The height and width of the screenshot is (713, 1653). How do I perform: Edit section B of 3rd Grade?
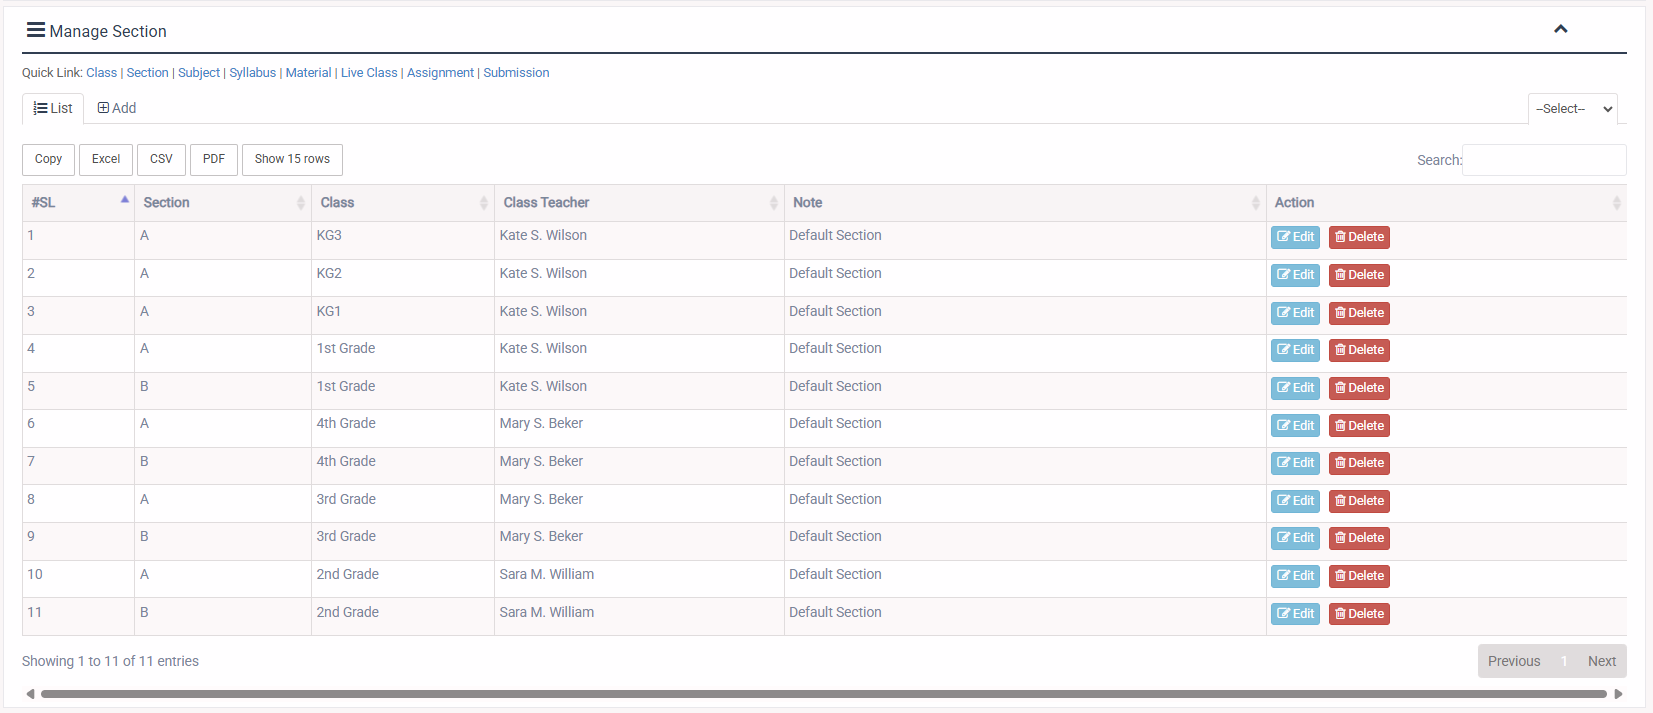1295,538
